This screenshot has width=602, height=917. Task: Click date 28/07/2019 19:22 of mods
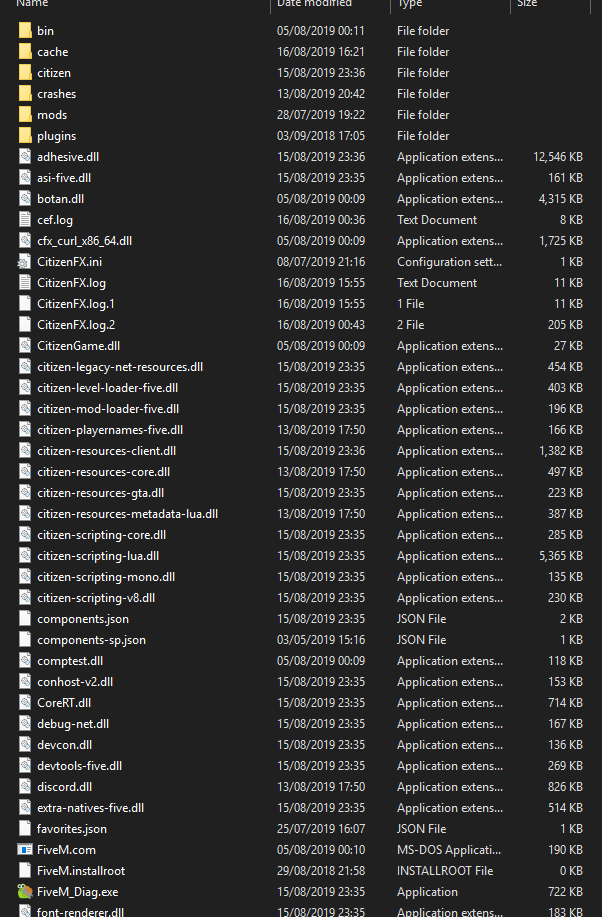(x=321, y=115)
